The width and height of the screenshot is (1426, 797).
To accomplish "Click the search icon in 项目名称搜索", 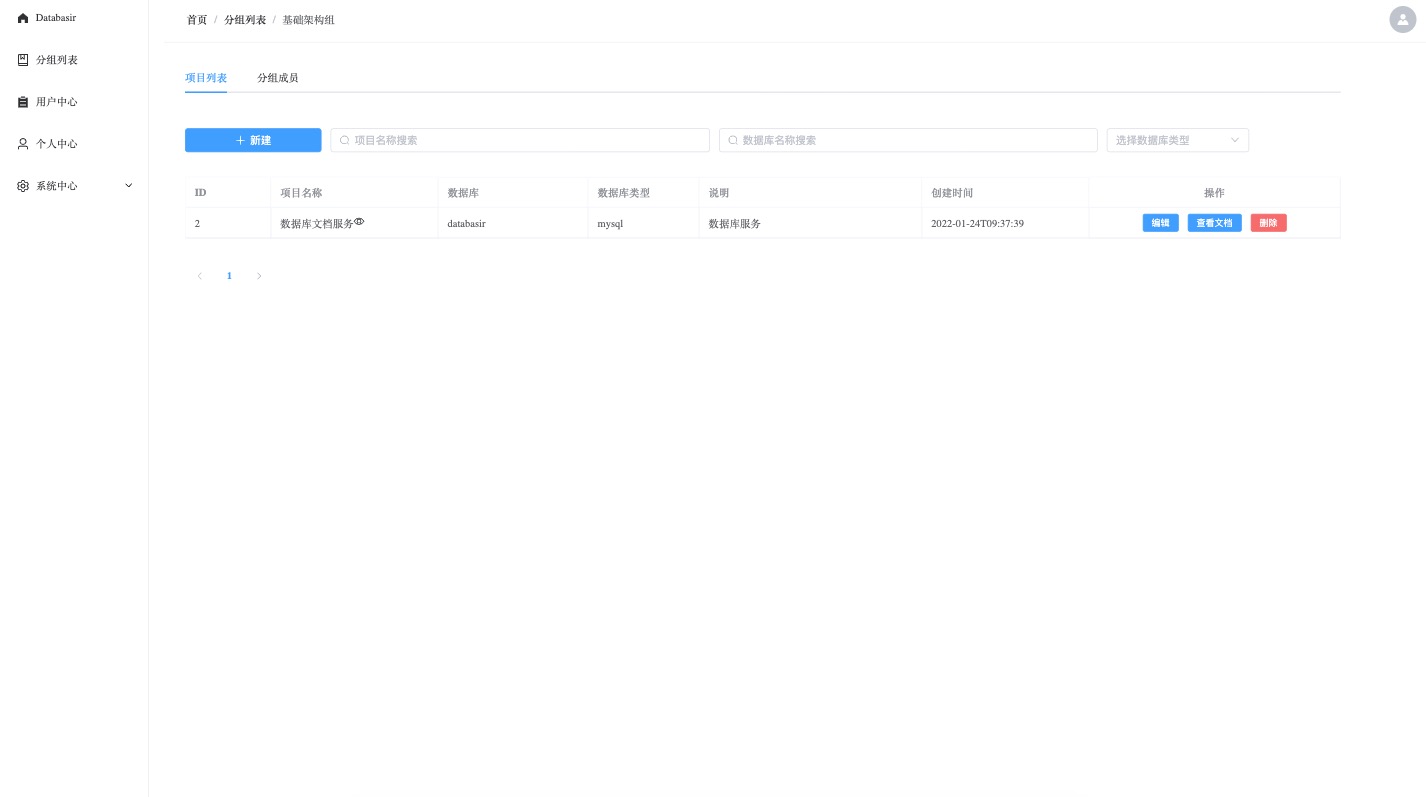I will [345, 141].
